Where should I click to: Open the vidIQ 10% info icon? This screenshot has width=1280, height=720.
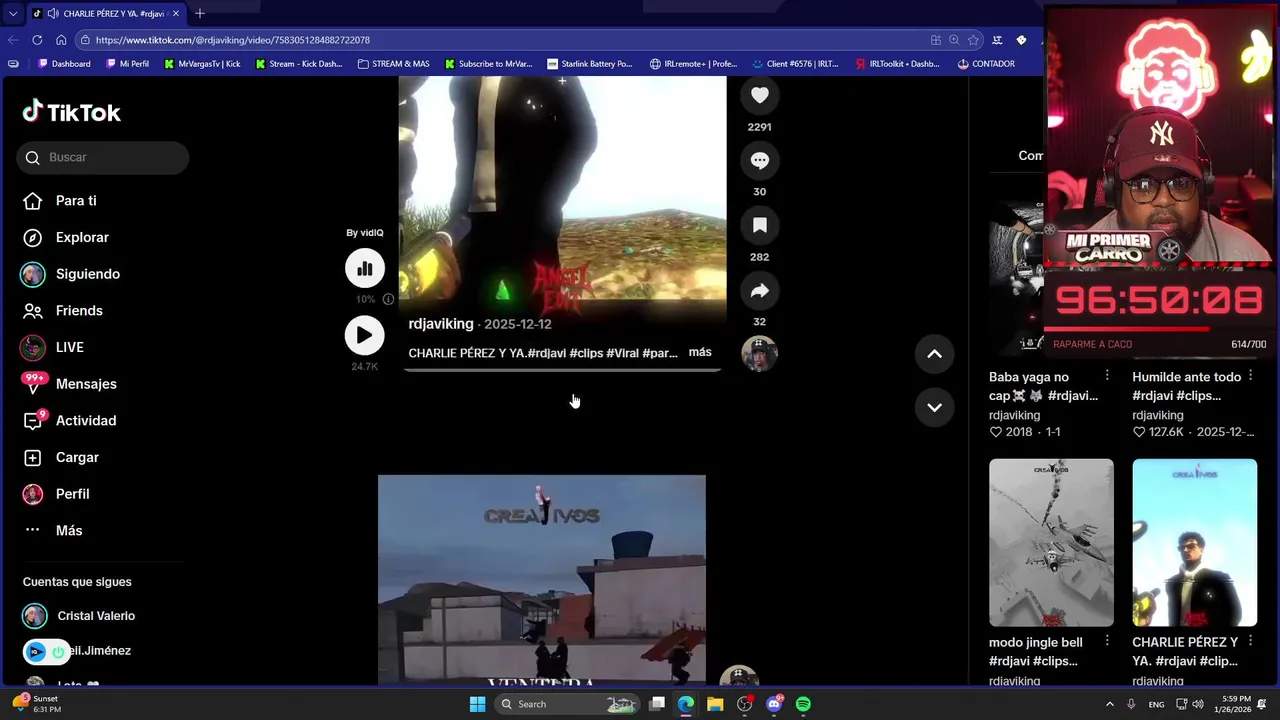388,299
